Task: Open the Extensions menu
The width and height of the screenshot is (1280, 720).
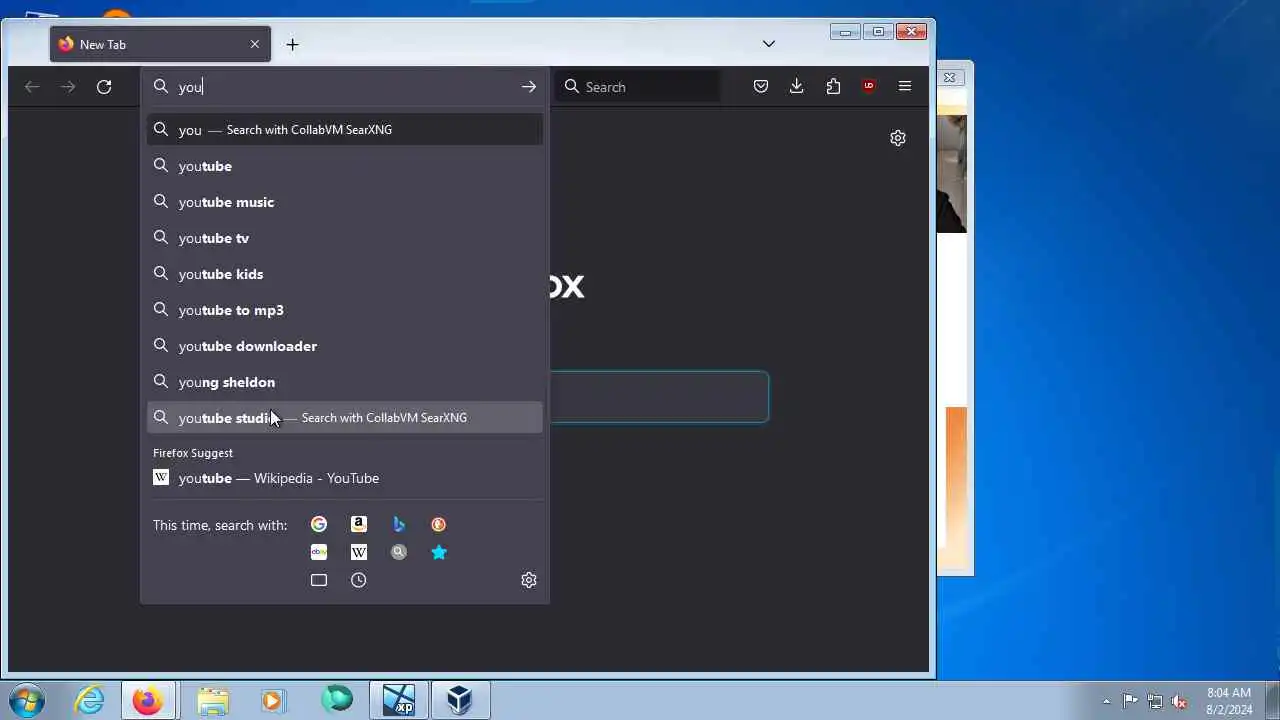Action: coord(833,87)
